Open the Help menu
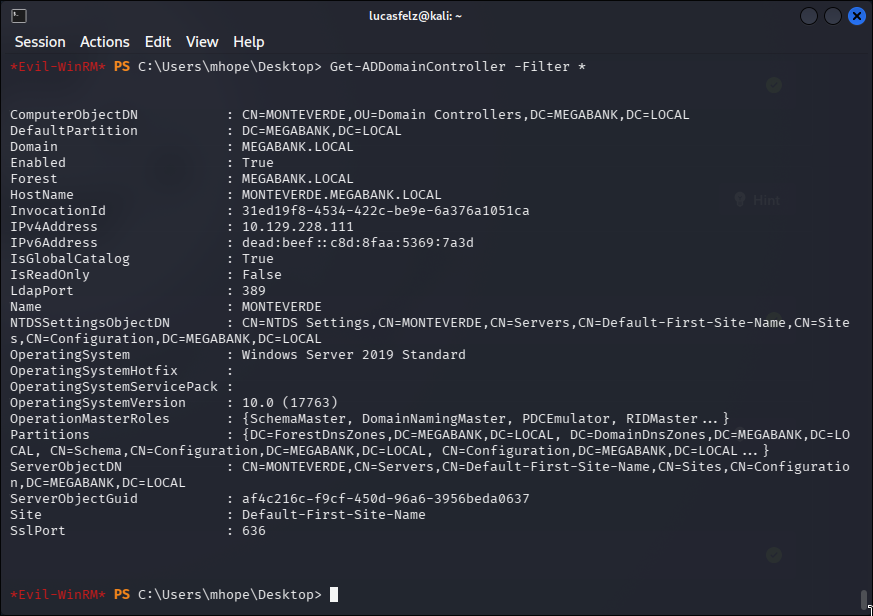 pos(248,42)
